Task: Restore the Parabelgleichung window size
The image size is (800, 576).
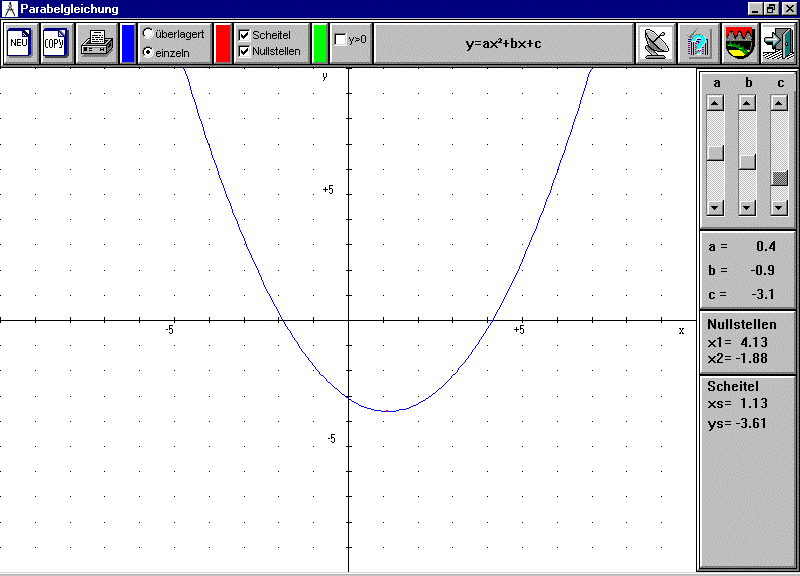Action: click(x=771, y=9)
